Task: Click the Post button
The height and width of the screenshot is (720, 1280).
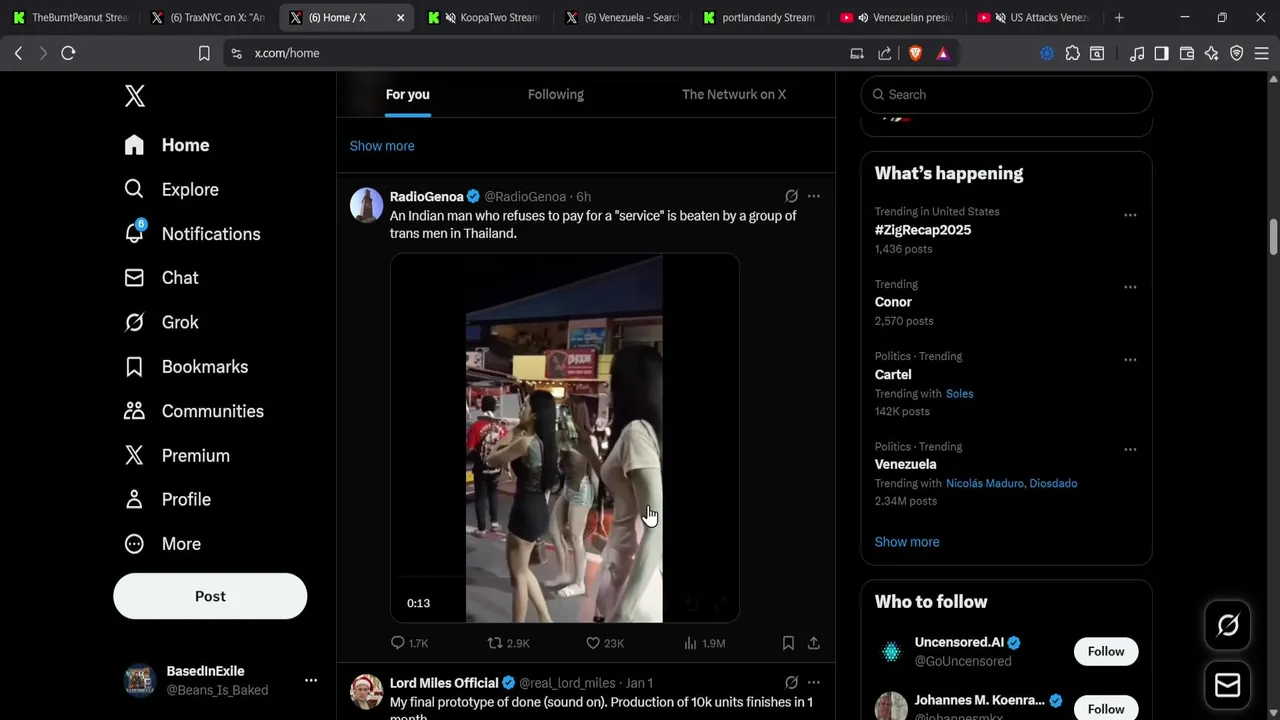Action: pyautogui.click(x=210, y=596)
